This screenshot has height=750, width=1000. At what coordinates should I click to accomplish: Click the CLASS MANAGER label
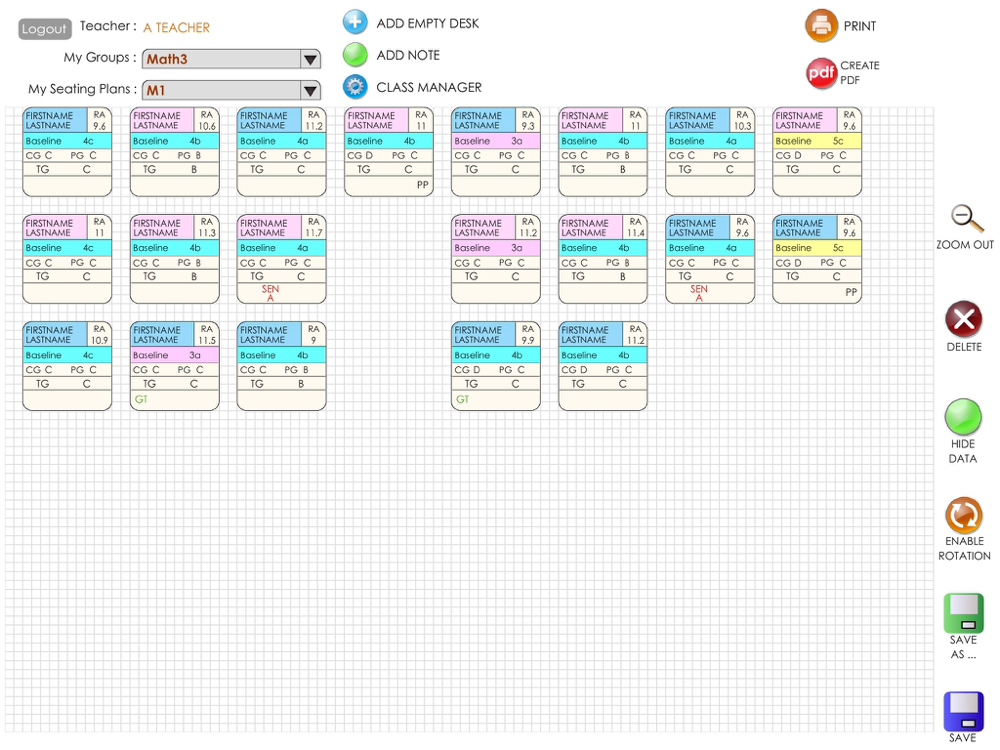pyautogui.click(x=429, y=87)
